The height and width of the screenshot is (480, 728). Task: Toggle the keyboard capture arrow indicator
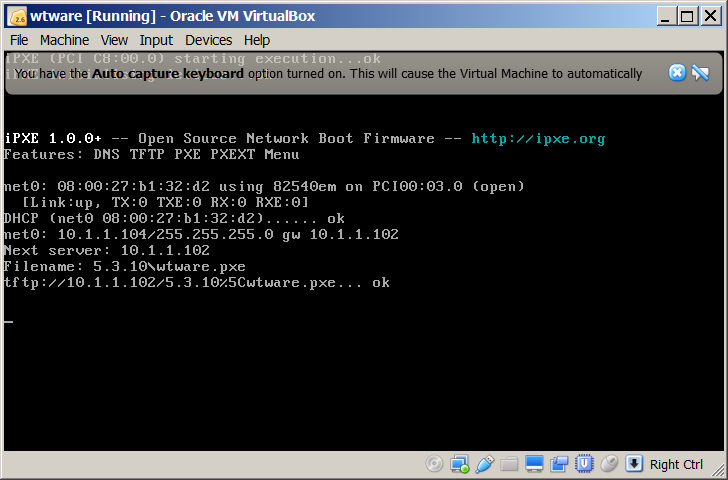coord(634,464)
